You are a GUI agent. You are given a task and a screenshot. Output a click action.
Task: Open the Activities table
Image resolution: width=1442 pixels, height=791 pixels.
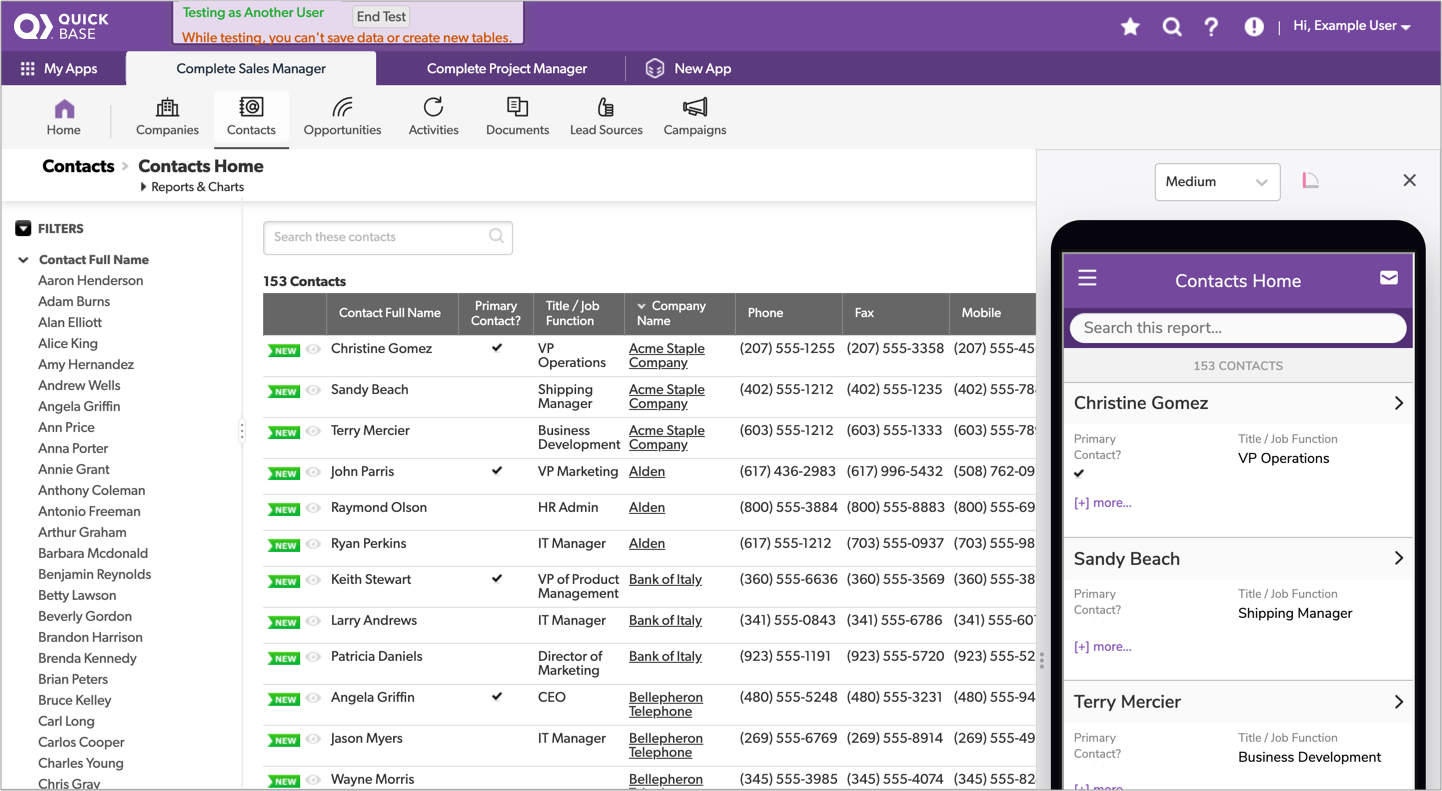click(x=433, y=118)
